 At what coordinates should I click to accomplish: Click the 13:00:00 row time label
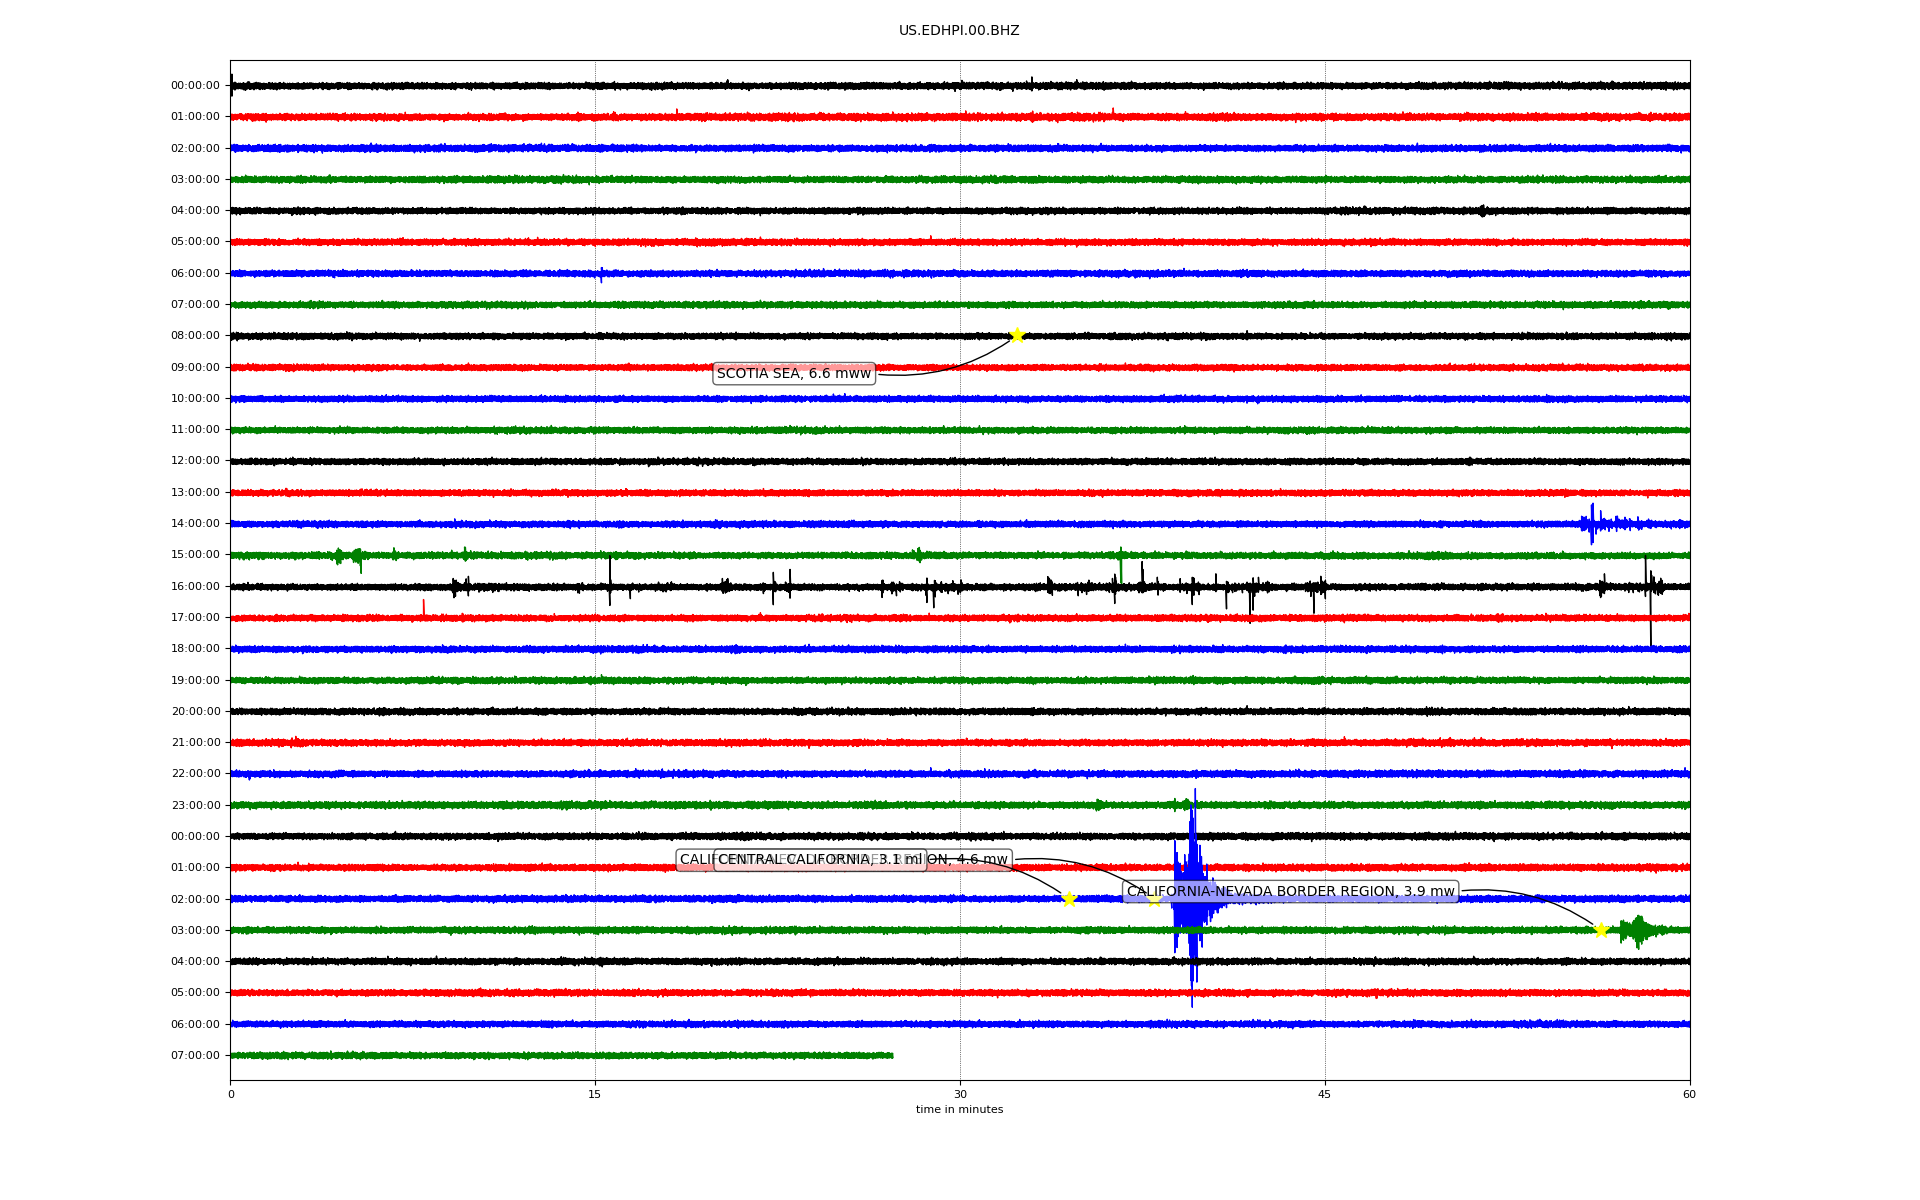[x=195, y=492]
